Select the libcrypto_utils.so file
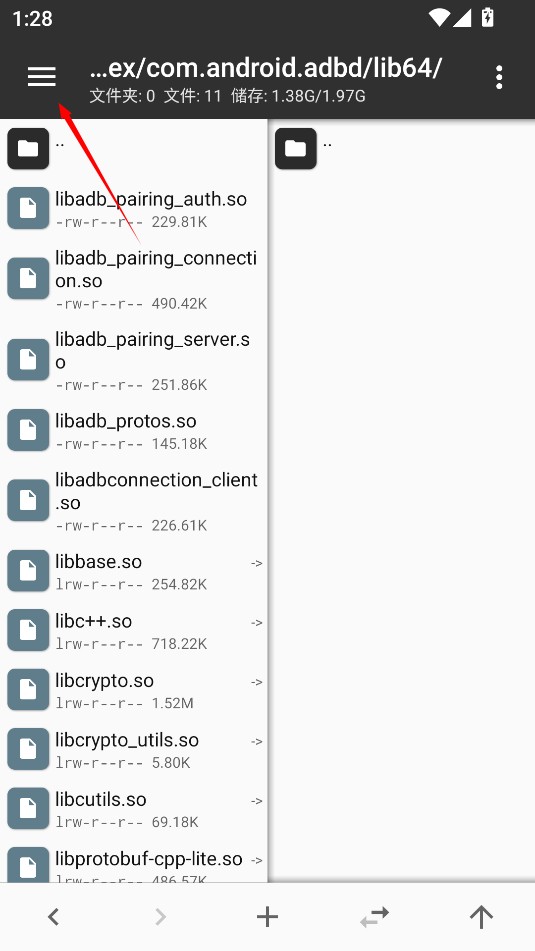The width and height of the screenshot is (535, 951). click(x=133, y=749)
